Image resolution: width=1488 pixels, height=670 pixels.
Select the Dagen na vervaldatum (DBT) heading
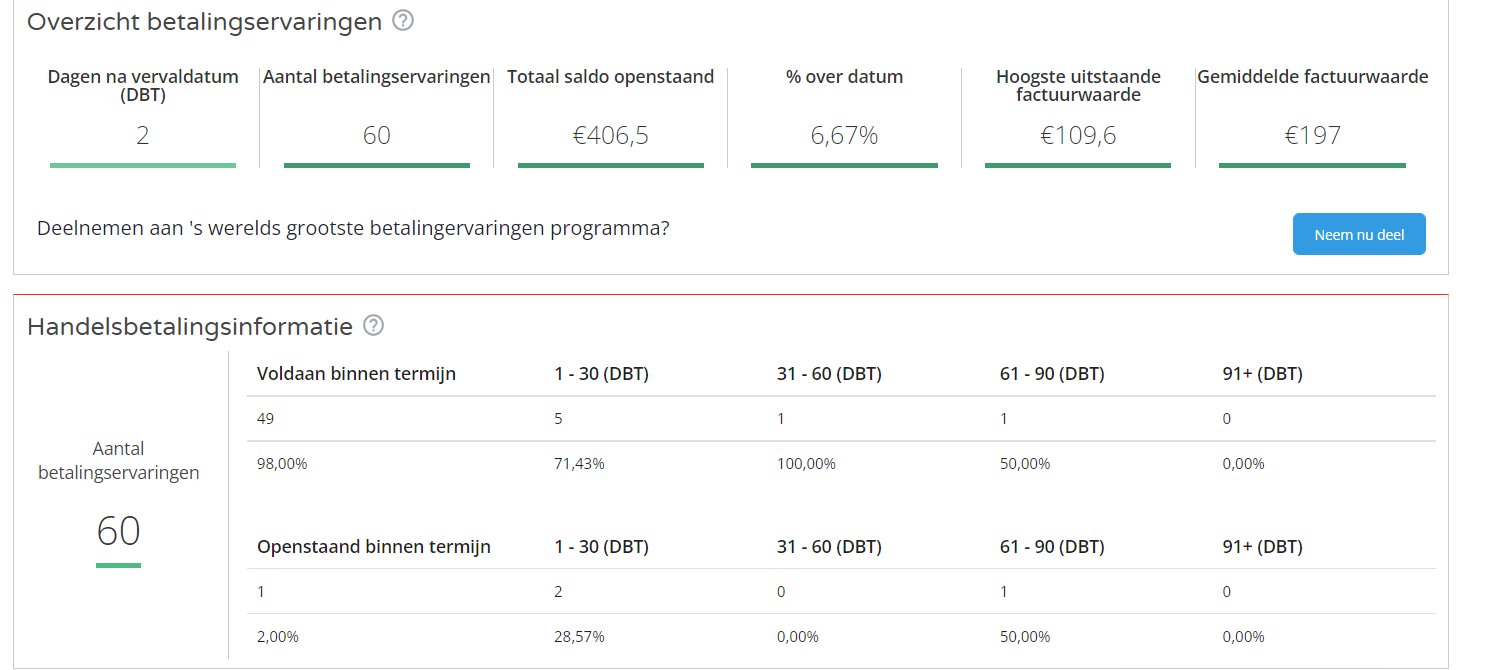[142, 85]
